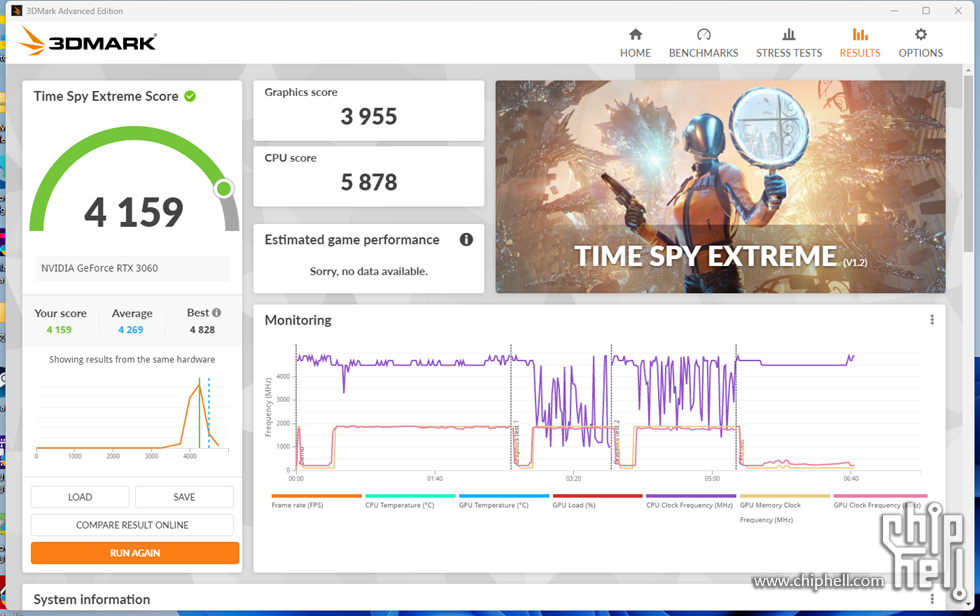The height and width of the screenshot is (616, 980).
Task: Toggle the GPU Temperature legend
Action: tap(503, 502)
